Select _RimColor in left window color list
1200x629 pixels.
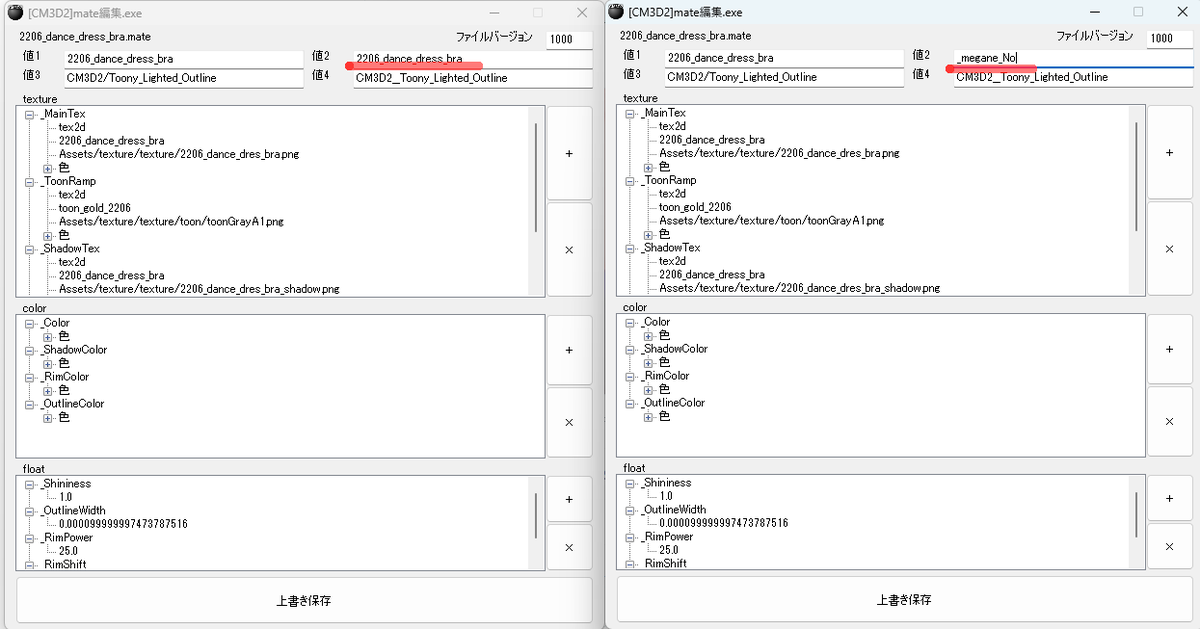pyautogui.click(x=64, y=377)
